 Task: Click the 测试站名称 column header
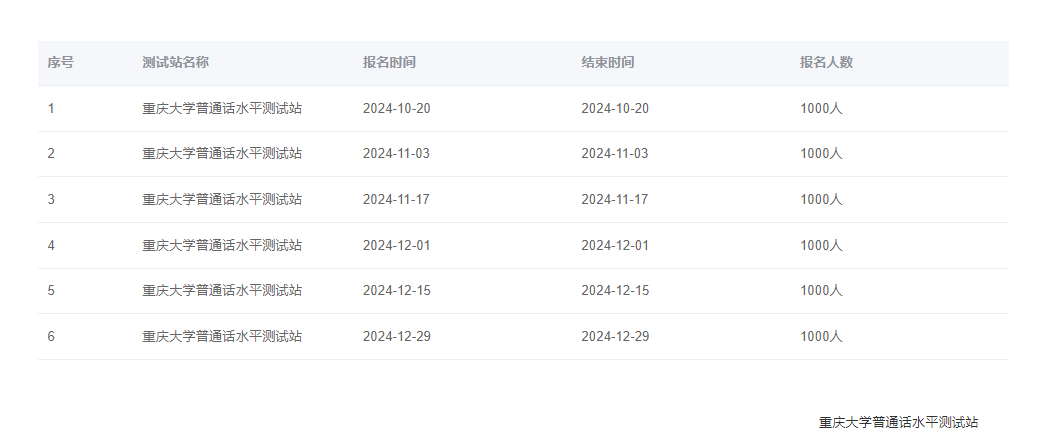coord(175,62)
